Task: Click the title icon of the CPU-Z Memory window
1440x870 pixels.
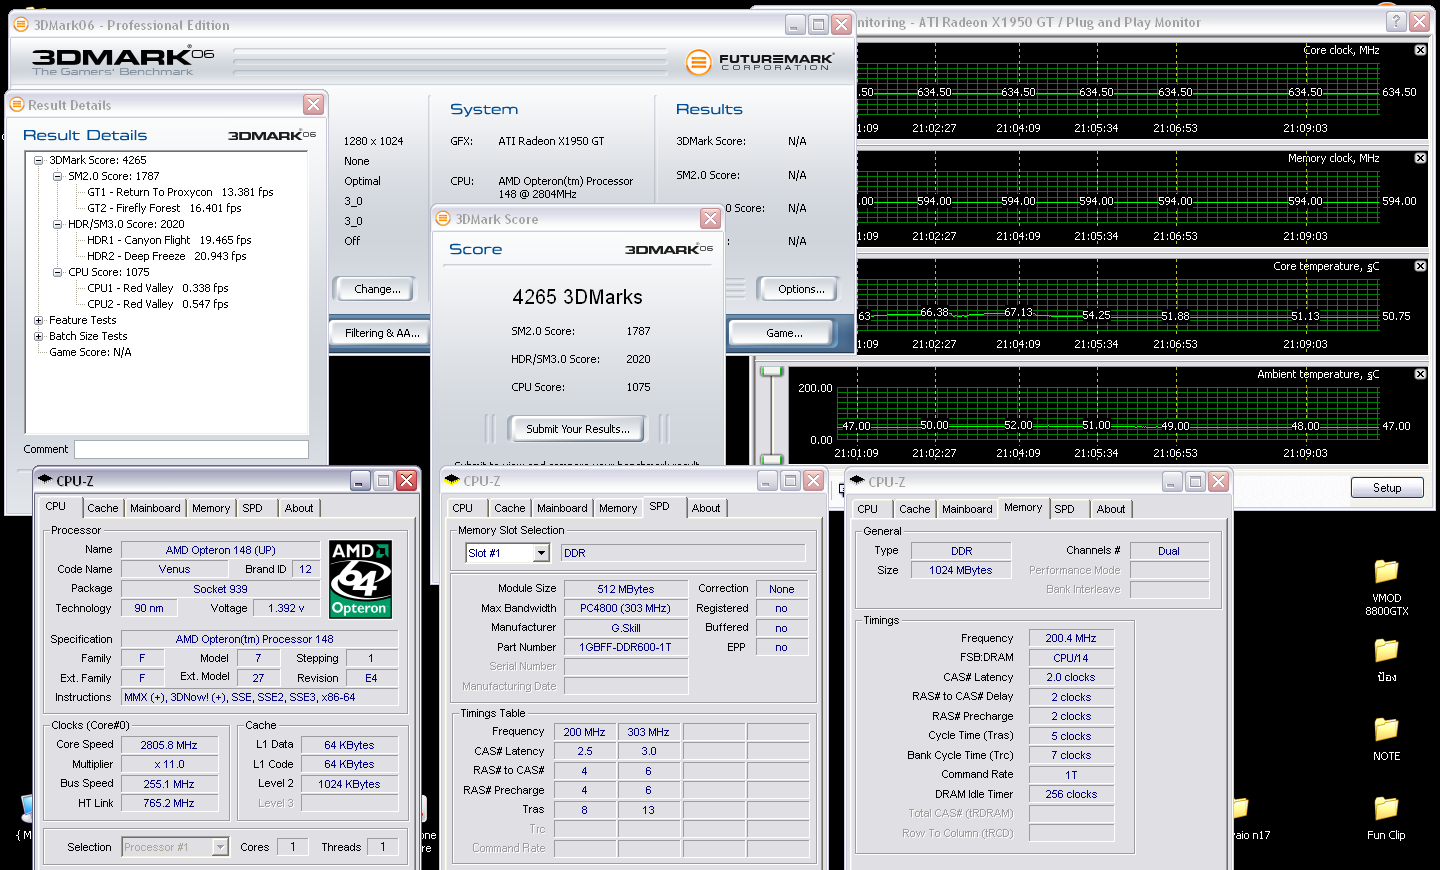Action: 857,482
